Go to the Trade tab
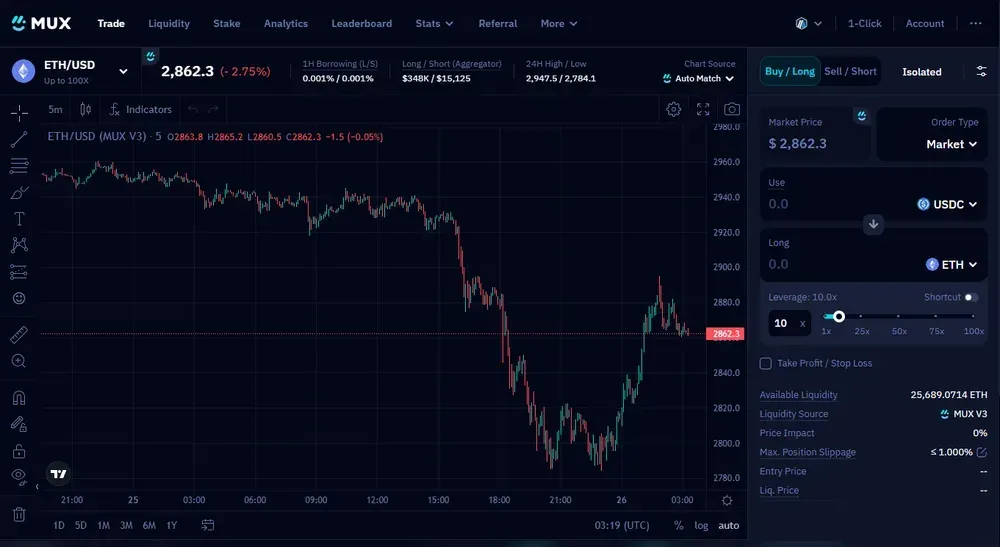Image resolution: width=1000 pixels, height=547 pixels. (x=111, y=24)
